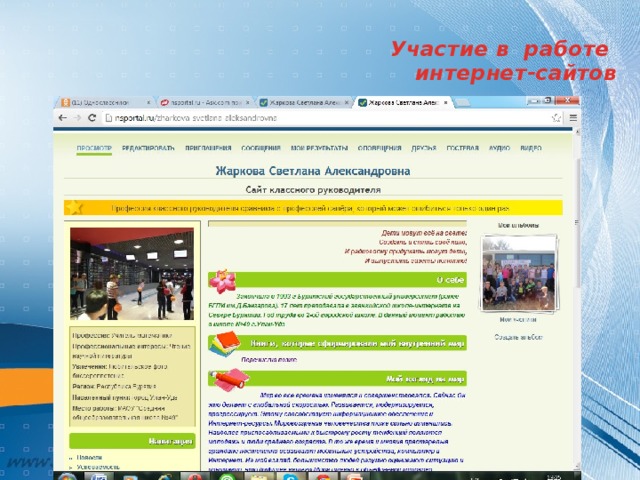640x480 pixels.
Task: Click the stacked books icon
Action: 224,344
